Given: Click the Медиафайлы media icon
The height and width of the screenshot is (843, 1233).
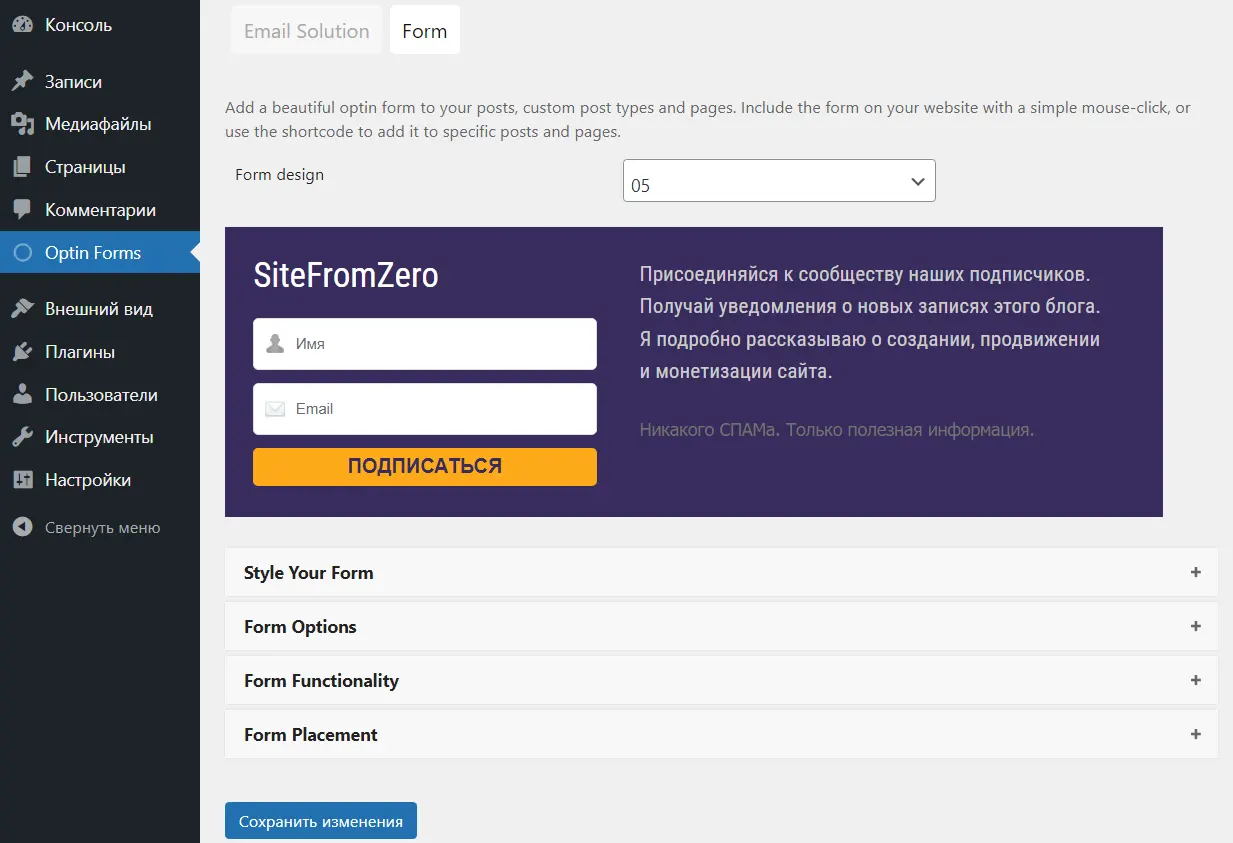Looking at the screenshot, I should click(22, 125).
